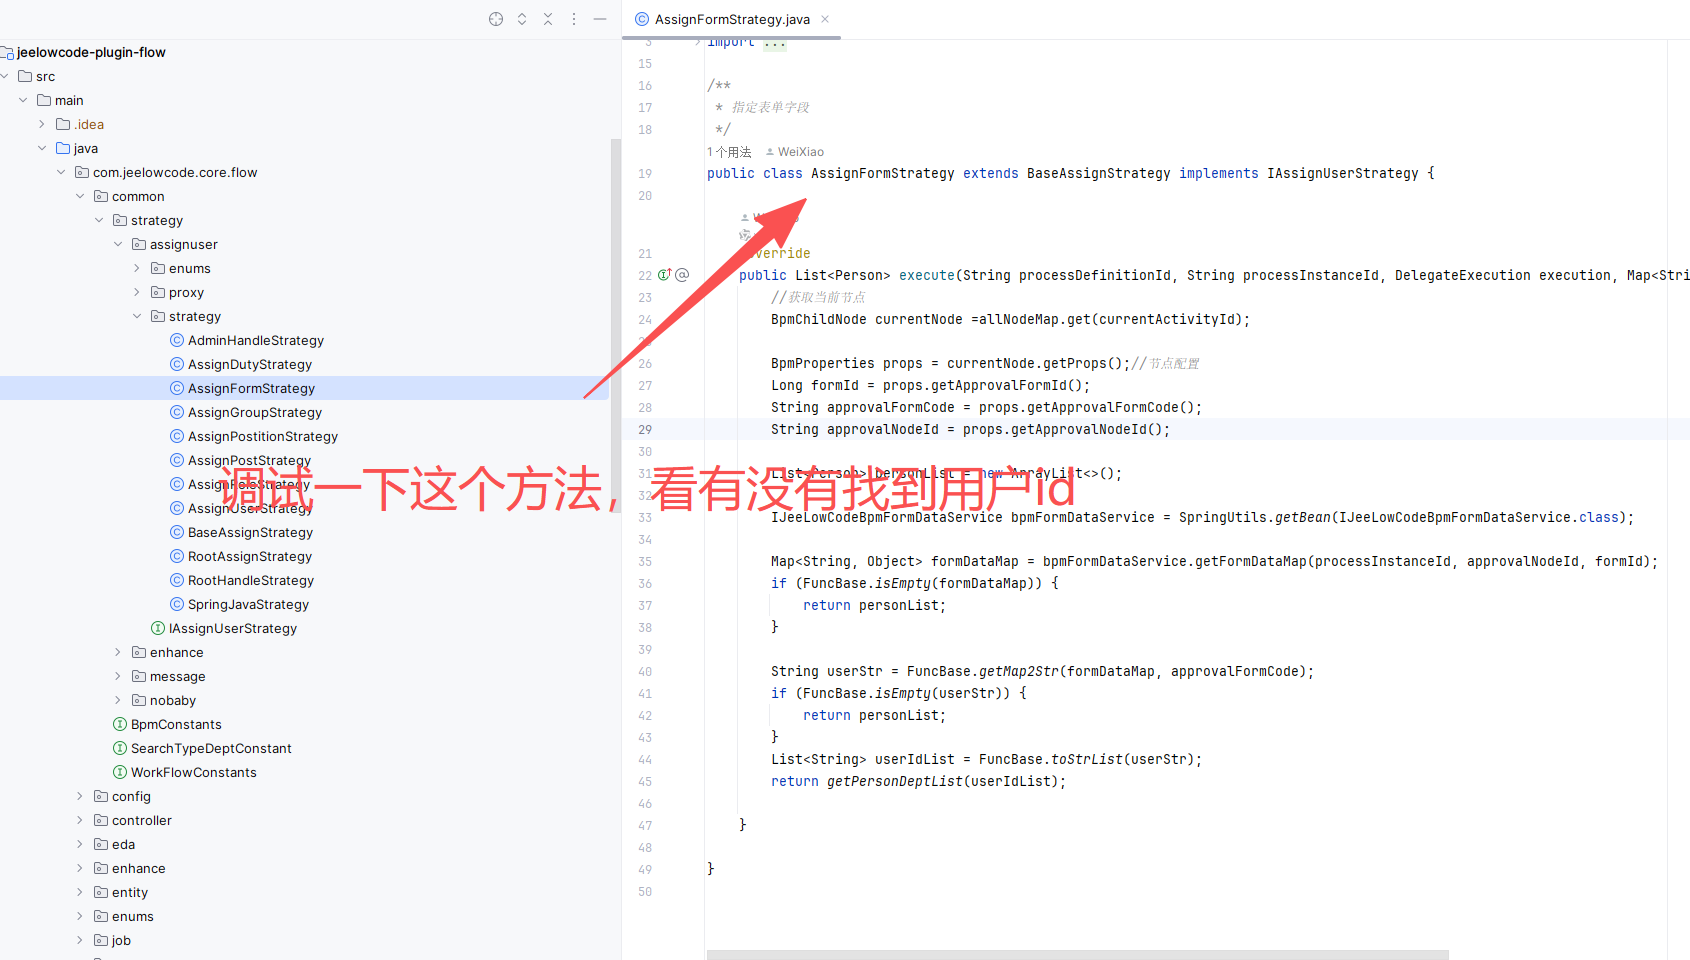Open the project panel three-dot options menu

(574, 19)
